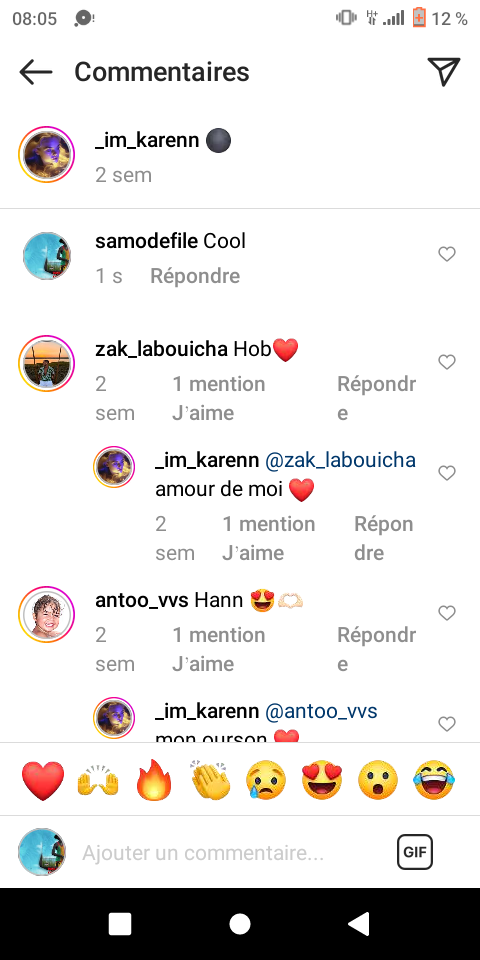Insert the clapping hands emoji
This screenshot has width=480, height=960.
click(210, 780)
